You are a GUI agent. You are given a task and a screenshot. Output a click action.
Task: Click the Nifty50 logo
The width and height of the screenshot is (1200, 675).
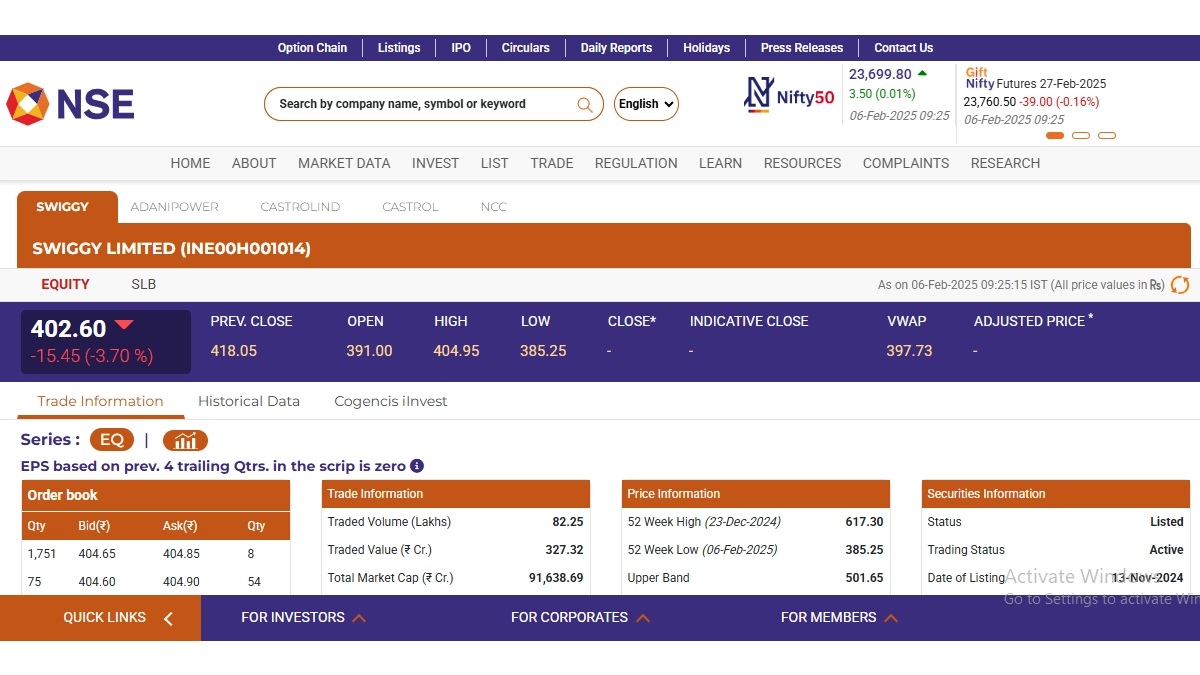789,96
